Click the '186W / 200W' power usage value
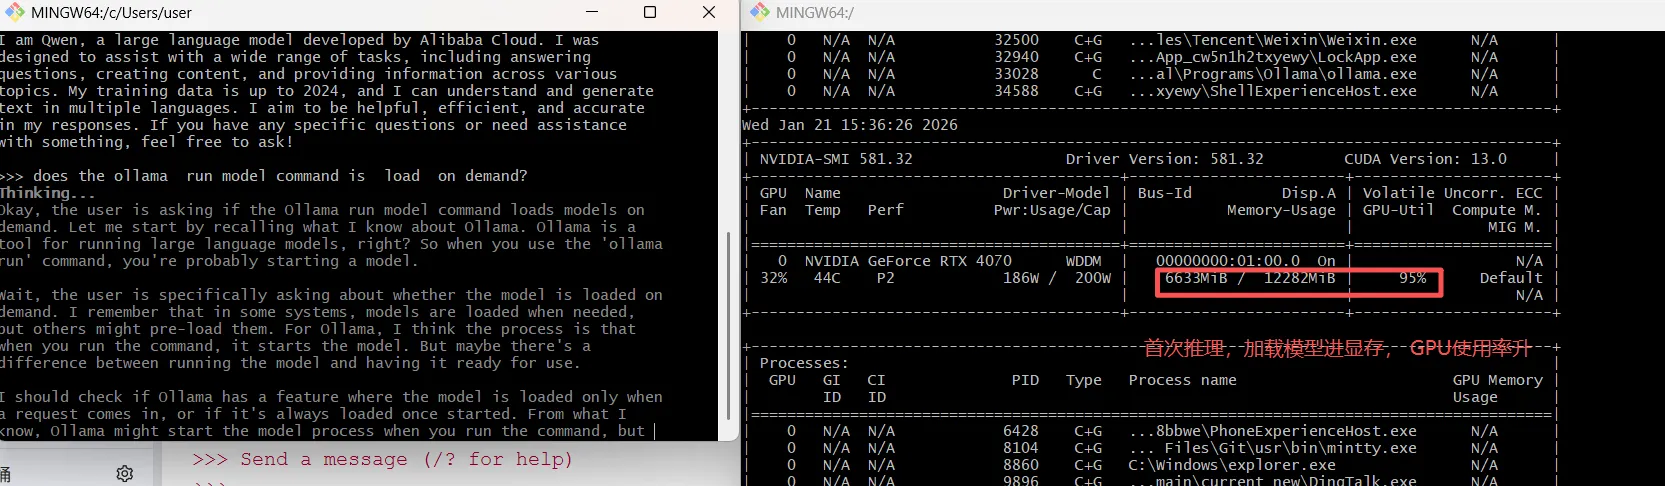 tap(1057, 278)
